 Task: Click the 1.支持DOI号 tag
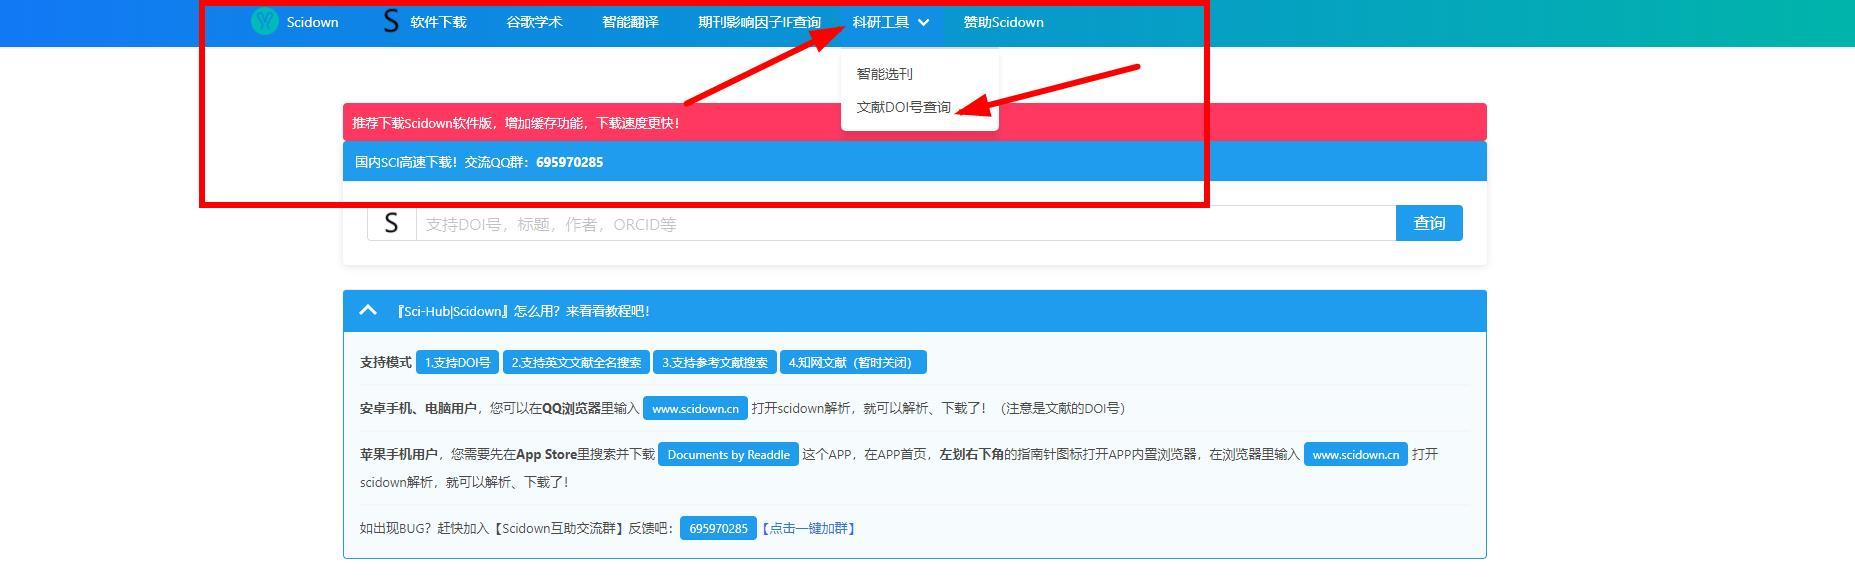tap(457, 362)
